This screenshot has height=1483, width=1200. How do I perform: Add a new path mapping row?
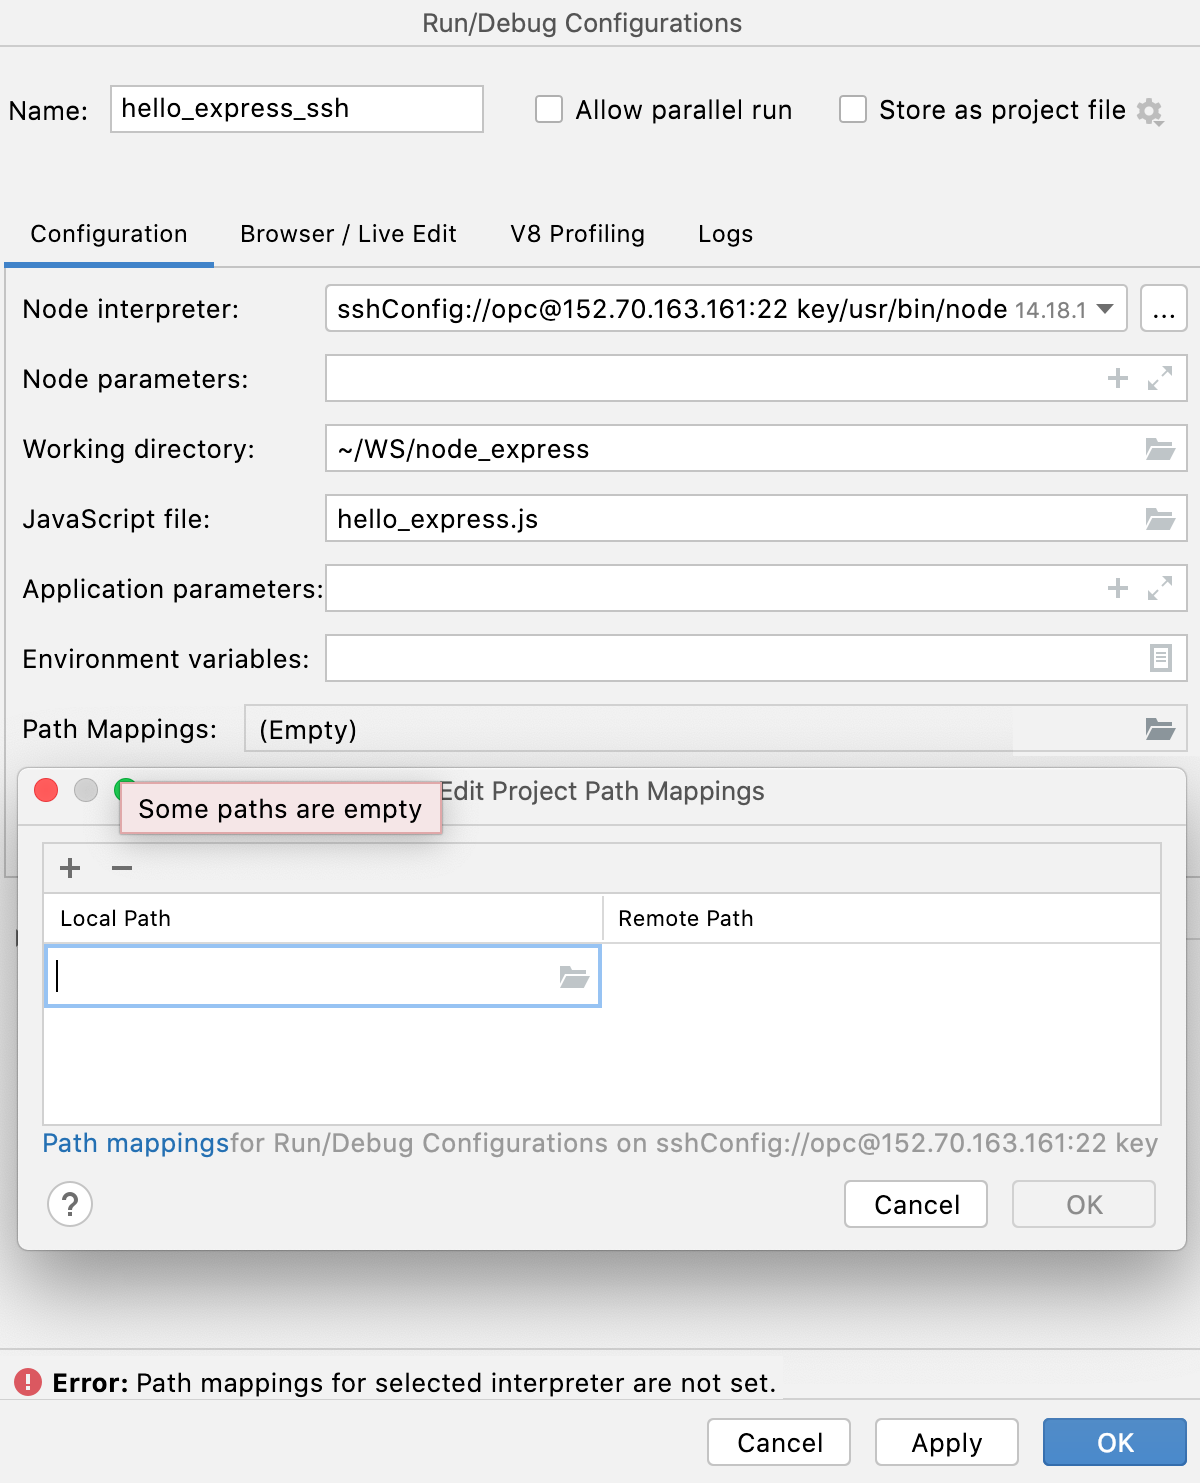coord(69,868)
